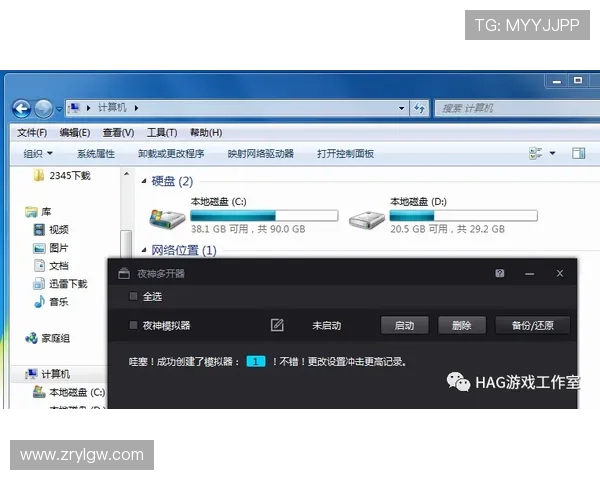
Task: Open help icon in 夜神多开器
Action: click(500, 273)
